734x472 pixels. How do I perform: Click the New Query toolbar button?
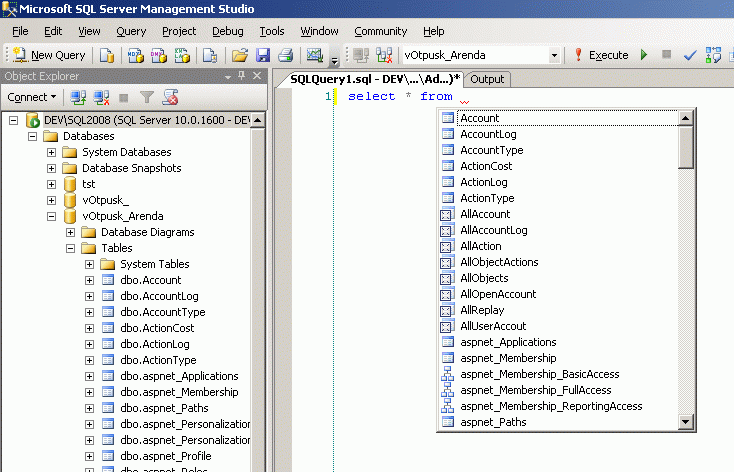(x=49, y=55)
